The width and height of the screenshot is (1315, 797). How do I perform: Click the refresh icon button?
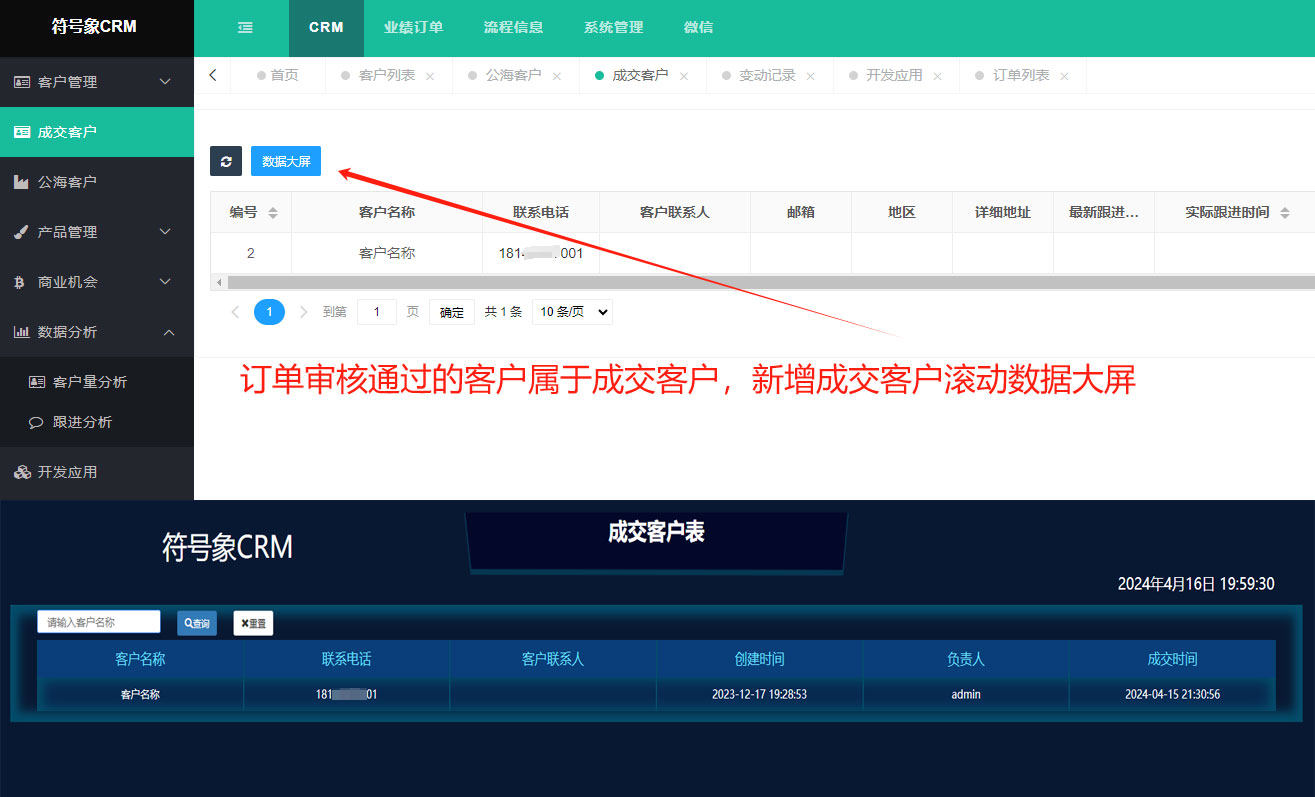pyautogui.click(x=226, y=161)
